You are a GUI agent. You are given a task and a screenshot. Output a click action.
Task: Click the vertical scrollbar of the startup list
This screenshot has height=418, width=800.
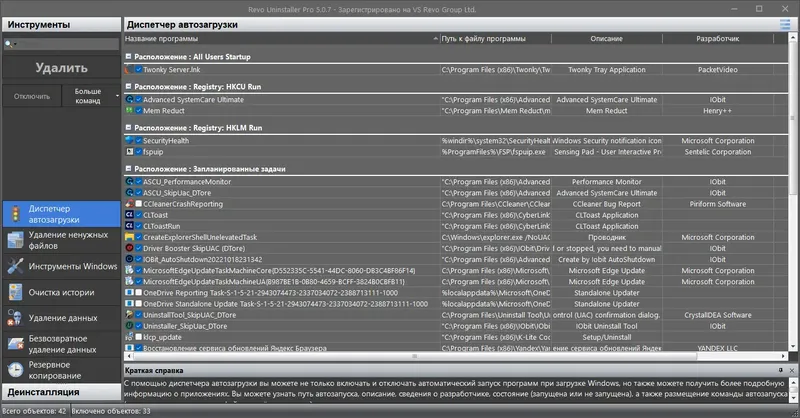pyautogui.click(x=792, y=117)
